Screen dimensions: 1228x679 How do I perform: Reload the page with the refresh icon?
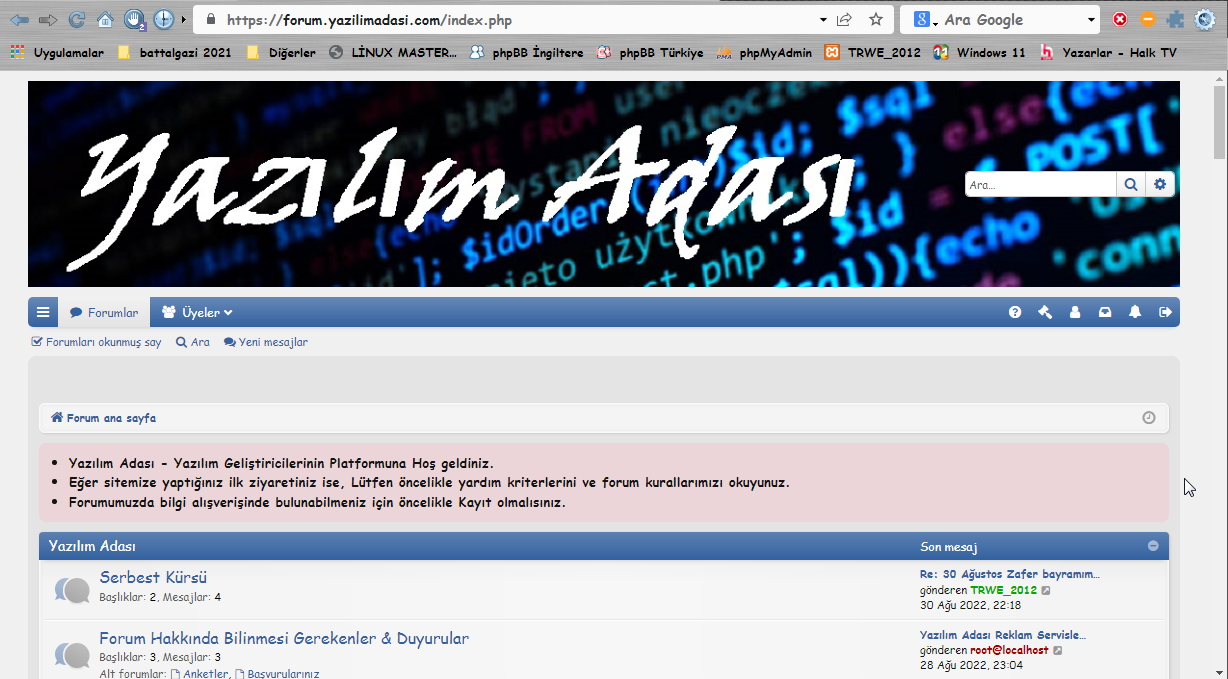point(76,19)
